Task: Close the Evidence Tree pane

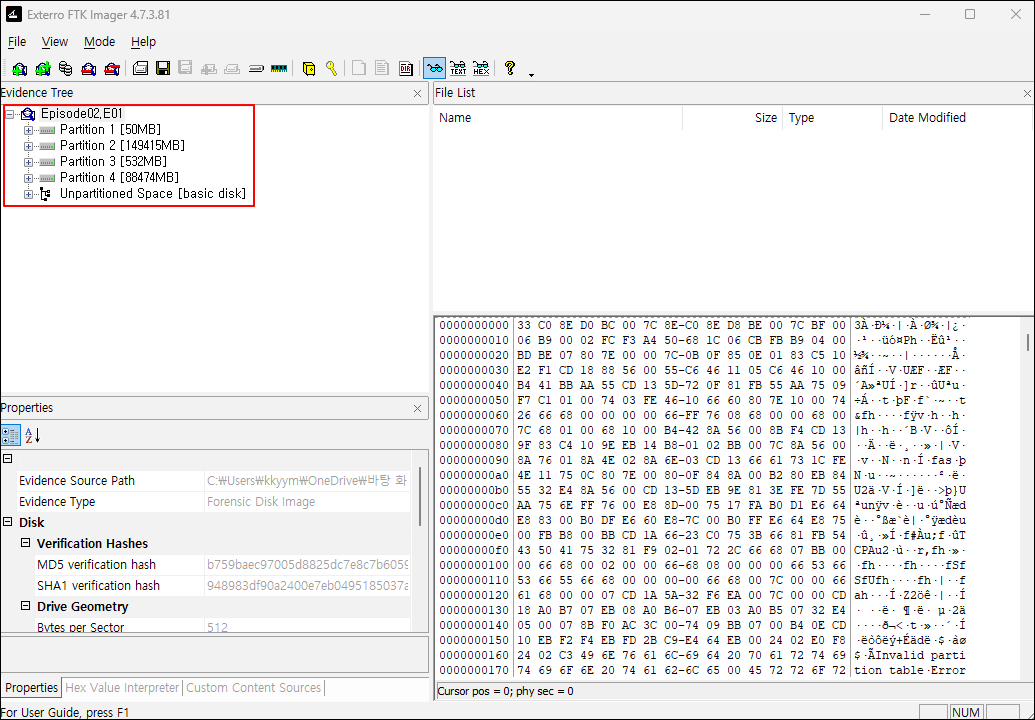Action: pyautogui.click(x=417, y=93)
